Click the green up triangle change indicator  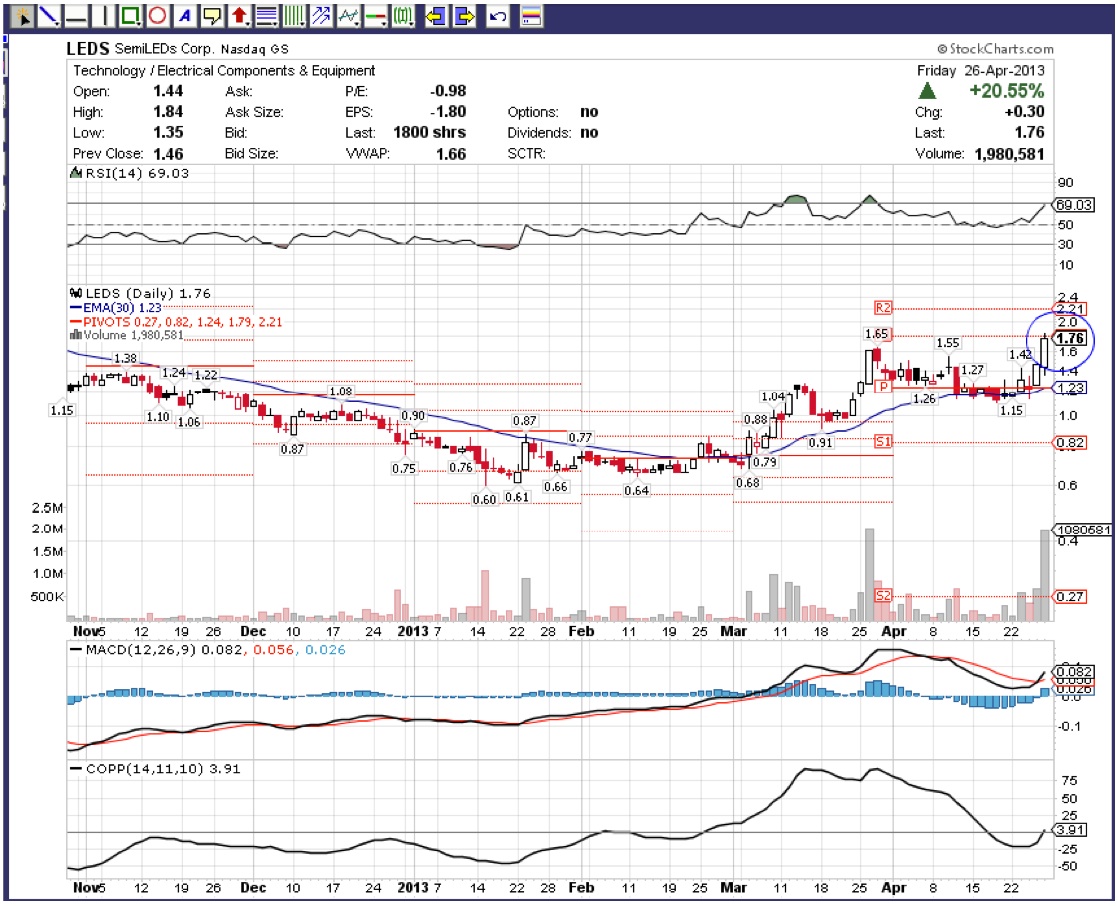927,91
